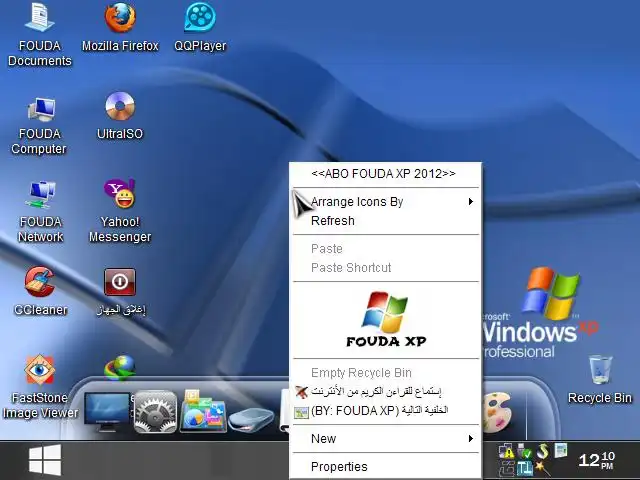Open the Windows Start button
This screenshot has width=640, height=480.
pyautogui.click(x=45, y=460)
